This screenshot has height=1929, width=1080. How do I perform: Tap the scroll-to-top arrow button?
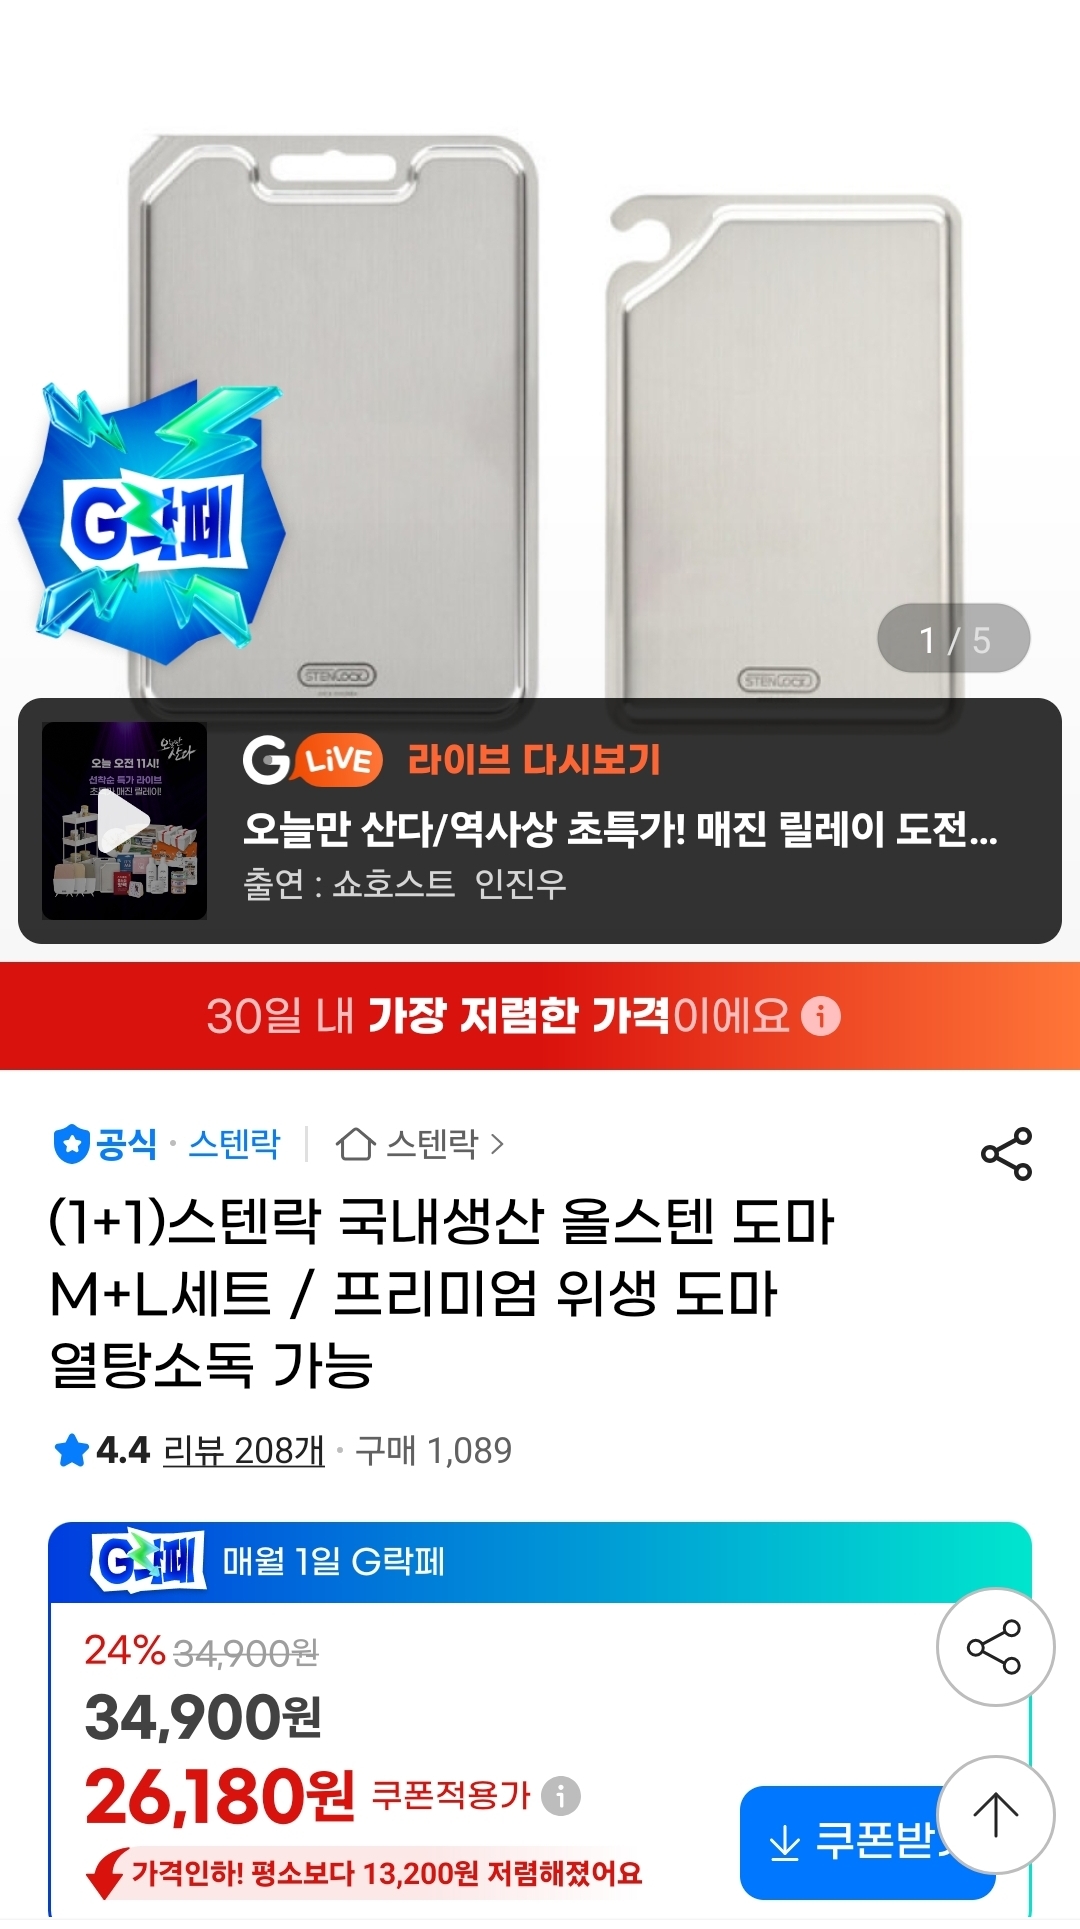[x=995, y=1815]
